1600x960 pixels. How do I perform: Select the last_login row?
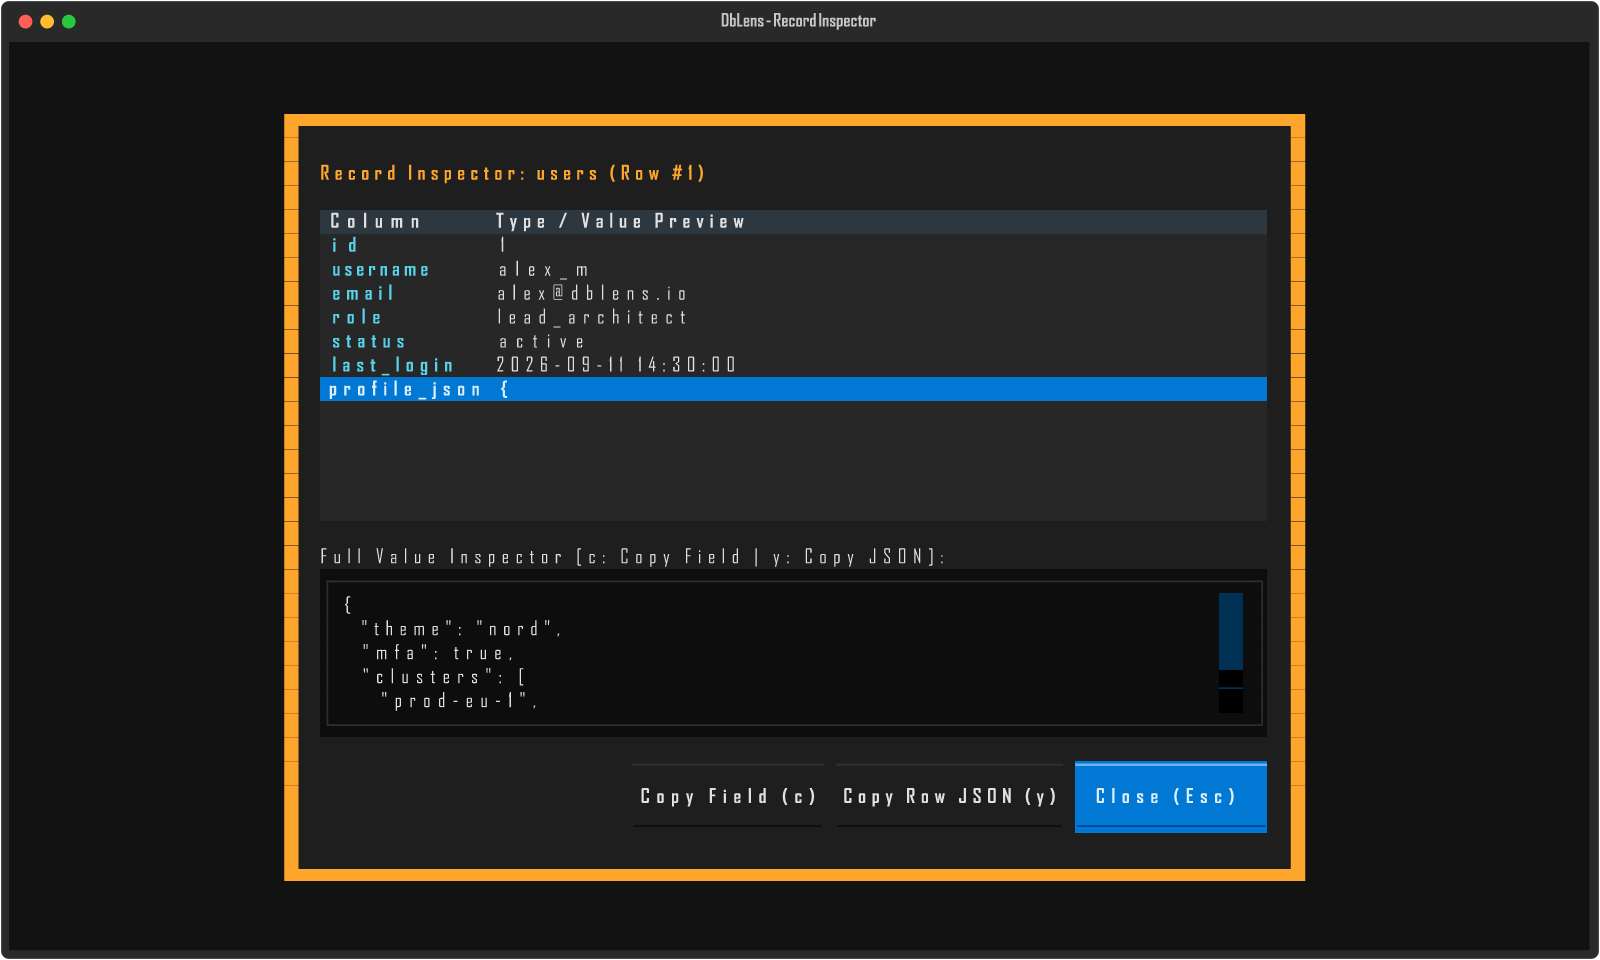(x=793, y=365)
